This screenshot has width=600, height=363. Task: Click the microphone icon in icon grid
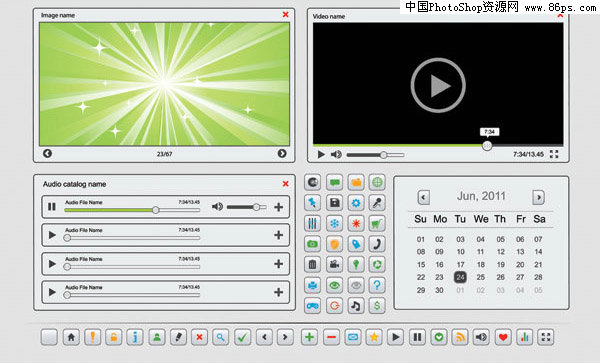[377, 203]
